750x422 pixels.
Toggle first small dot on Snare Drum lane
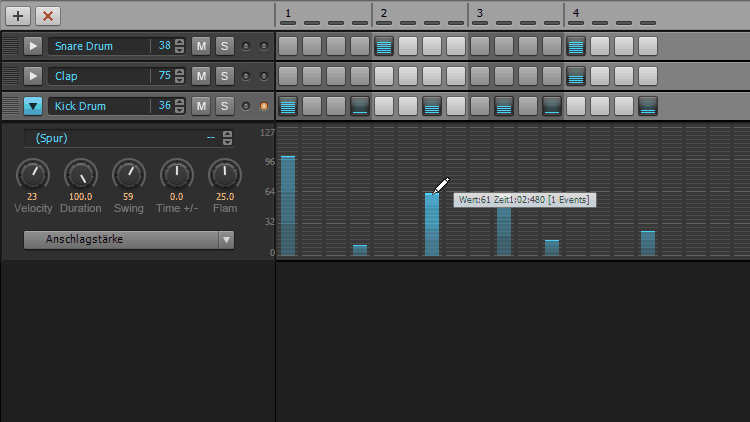pos(246,46)
